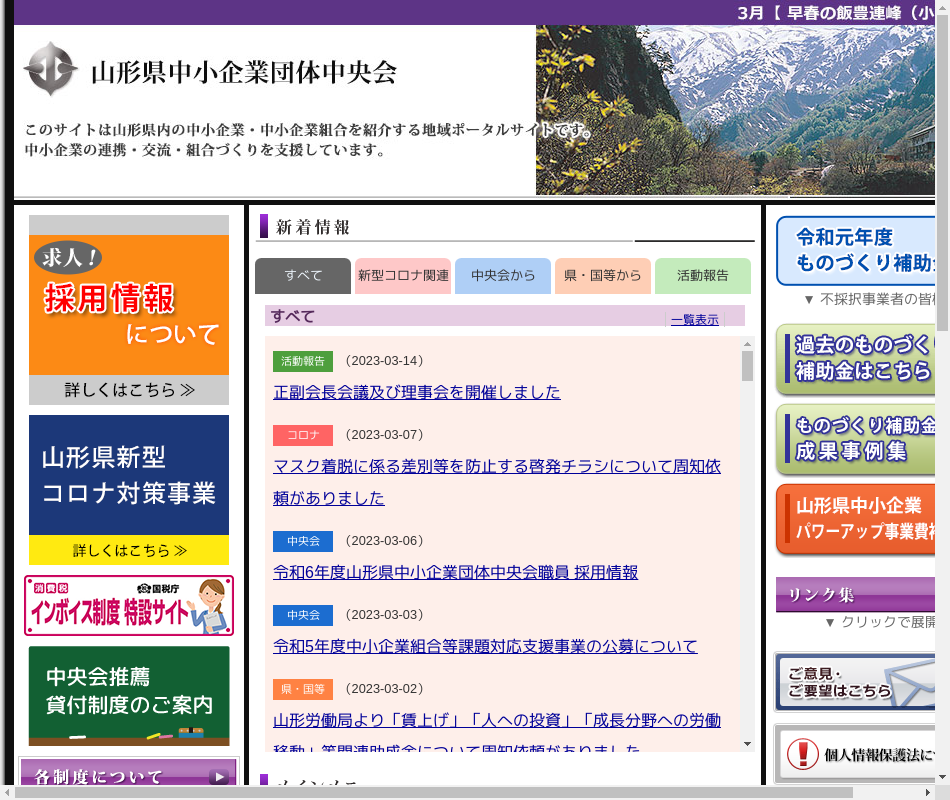The image size is (950, 800).
Task: Open 山形県新型コロナ対策事業 banner
Action: point(128,489)
